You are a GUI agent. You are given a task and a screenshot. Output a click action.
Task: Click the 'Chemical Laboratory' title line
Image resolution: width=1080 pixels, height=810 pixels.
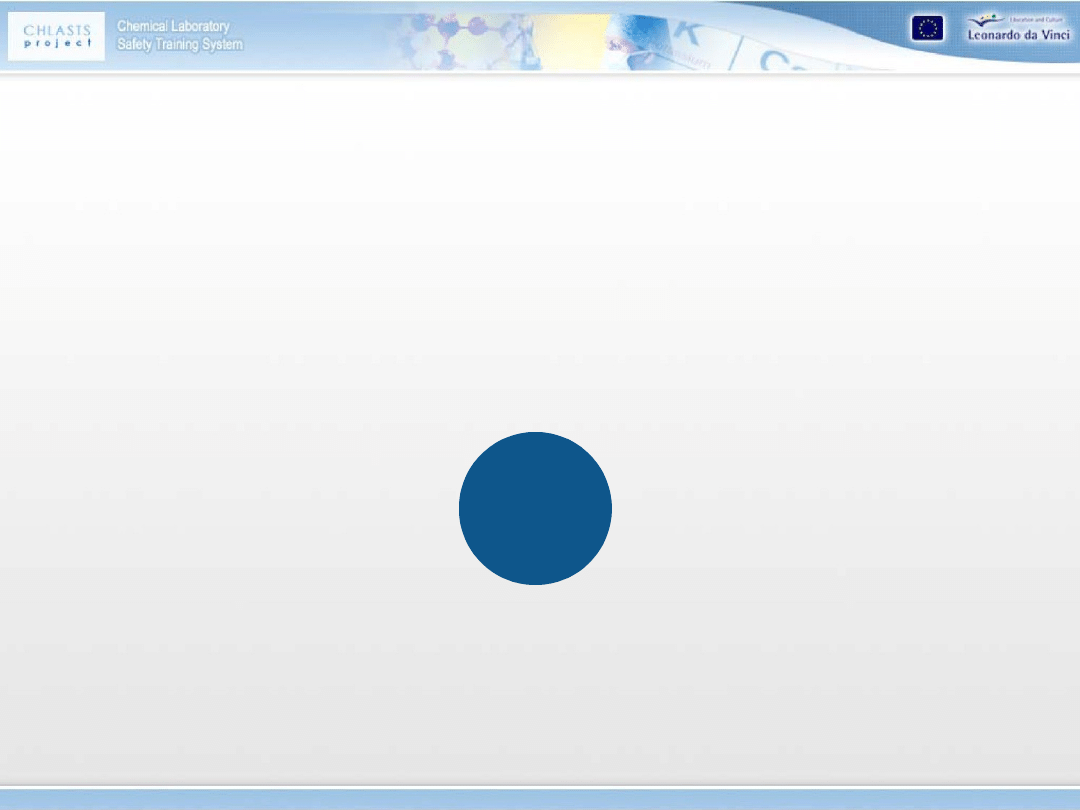click(x=173, y=26)
